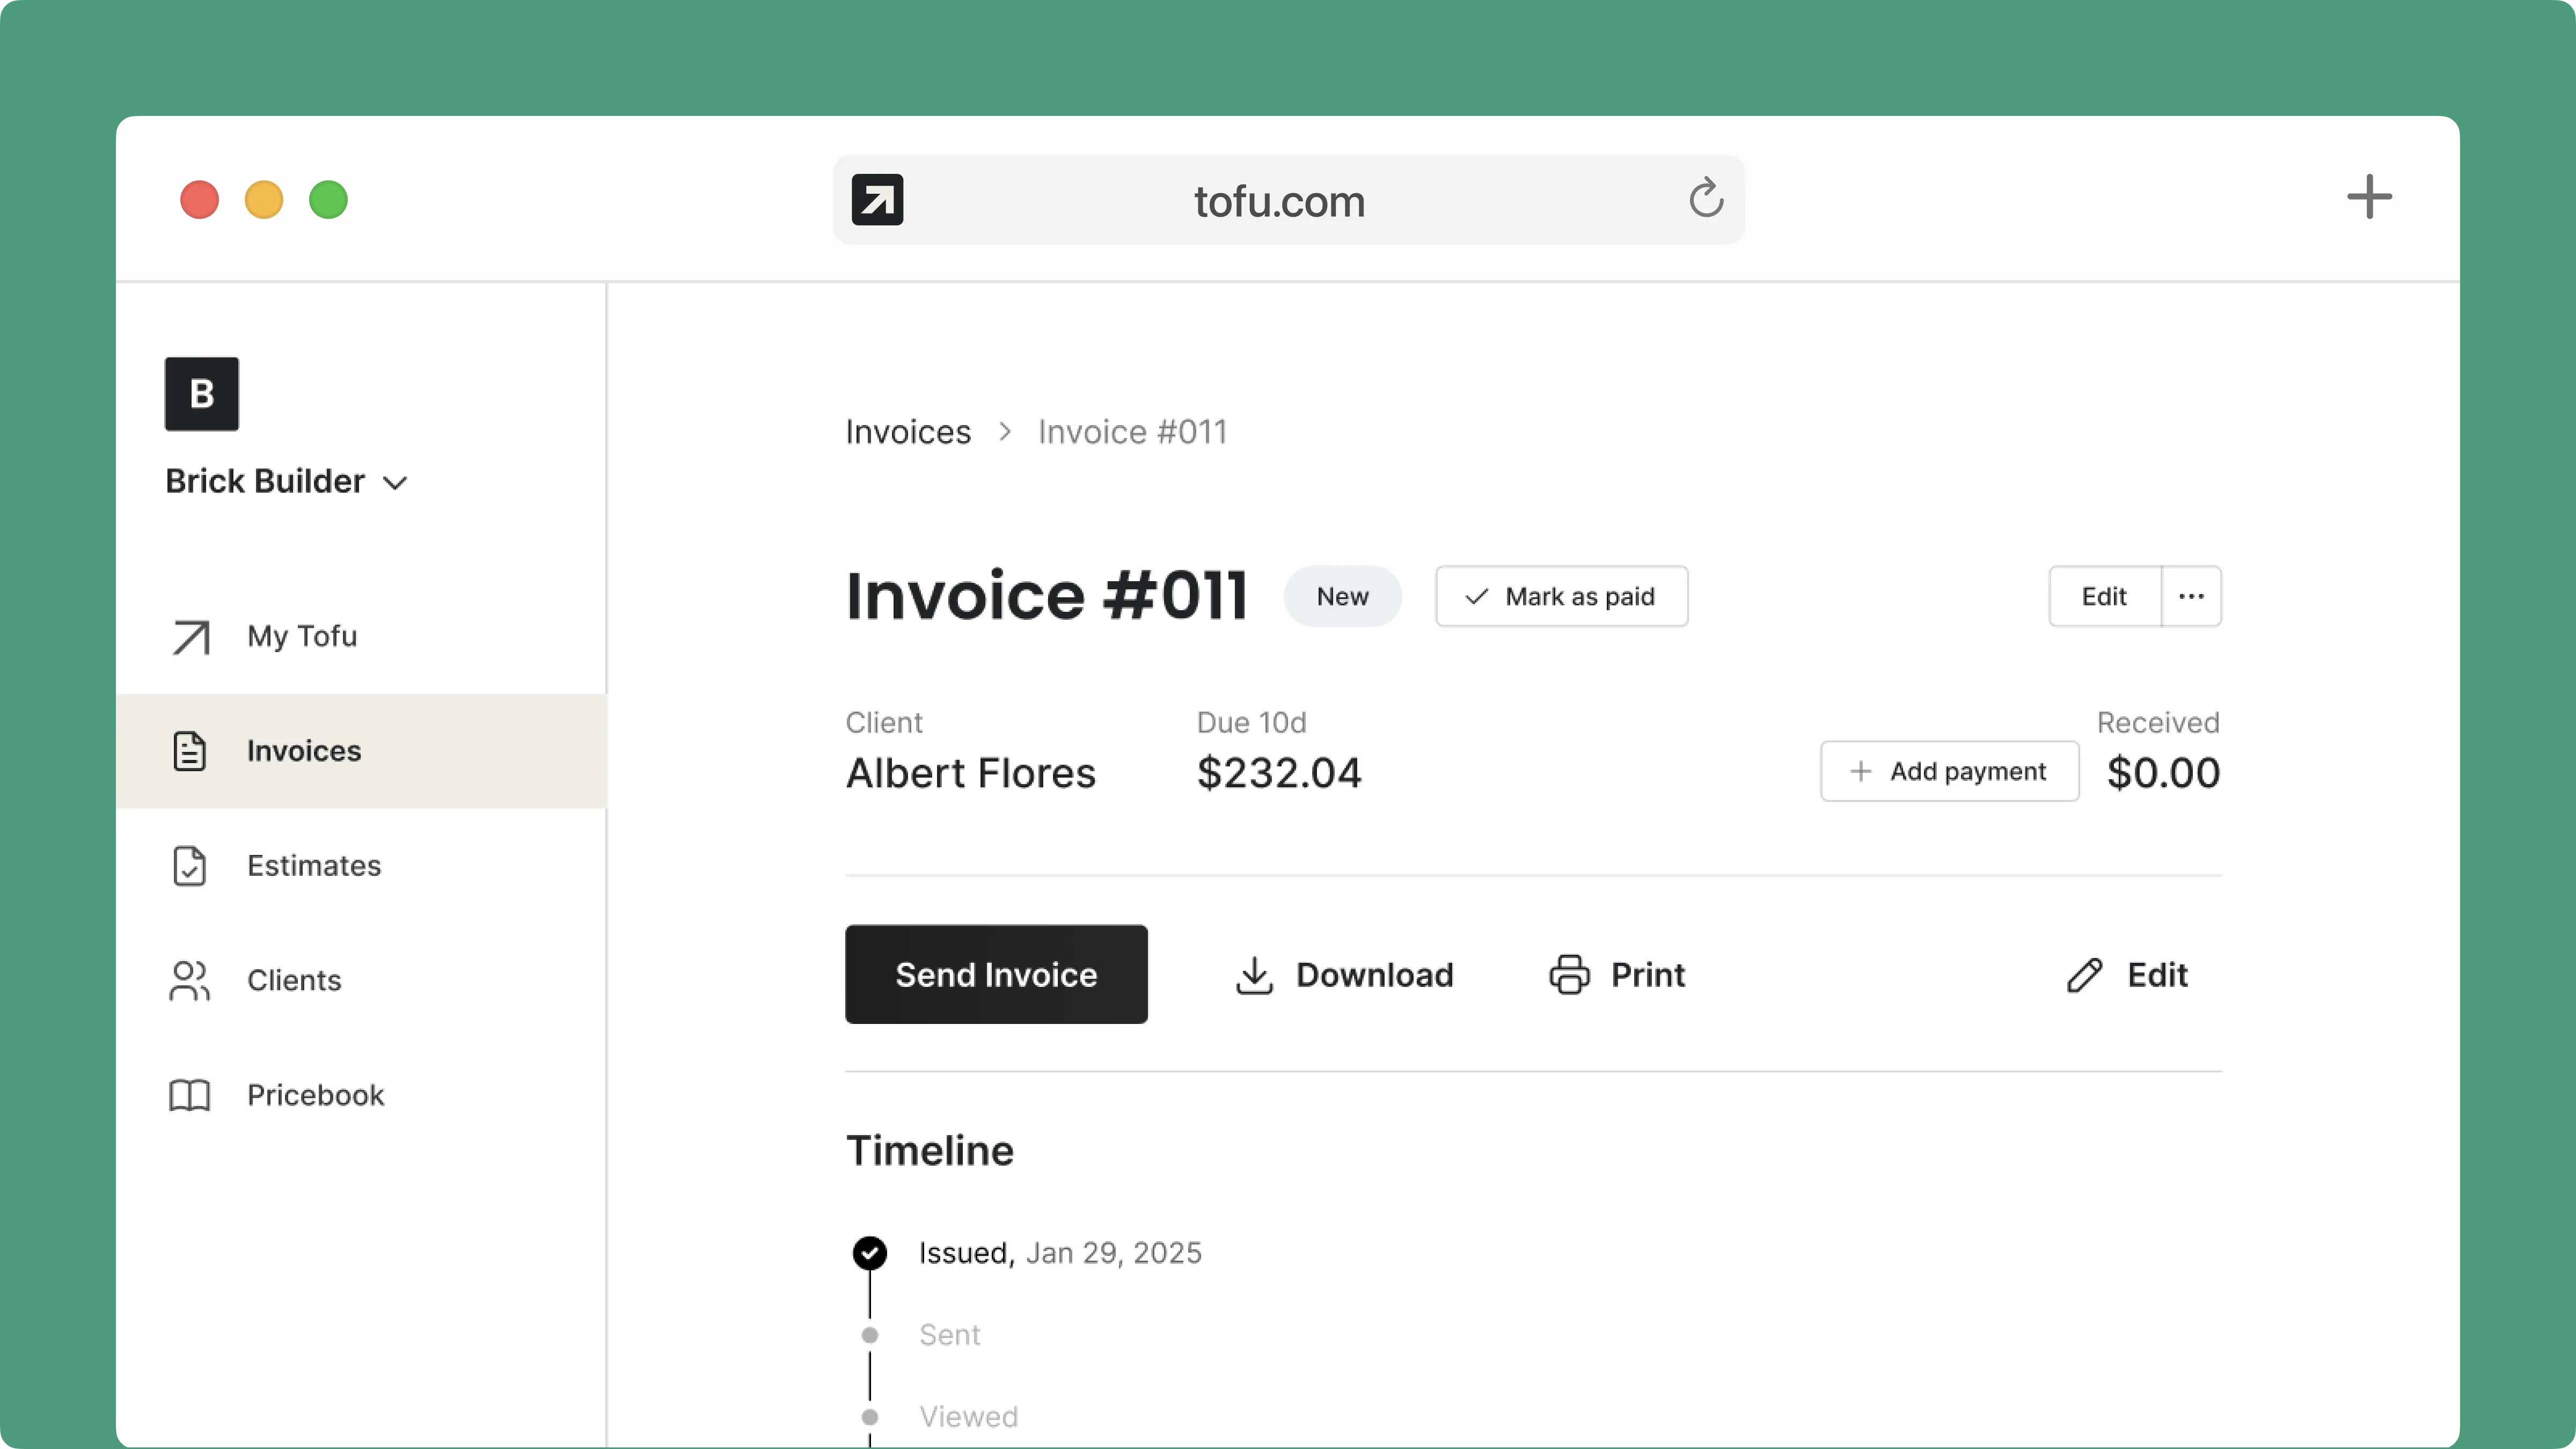Click the pencil Edit icon
The image size is (2576, 1449).
2084,975
